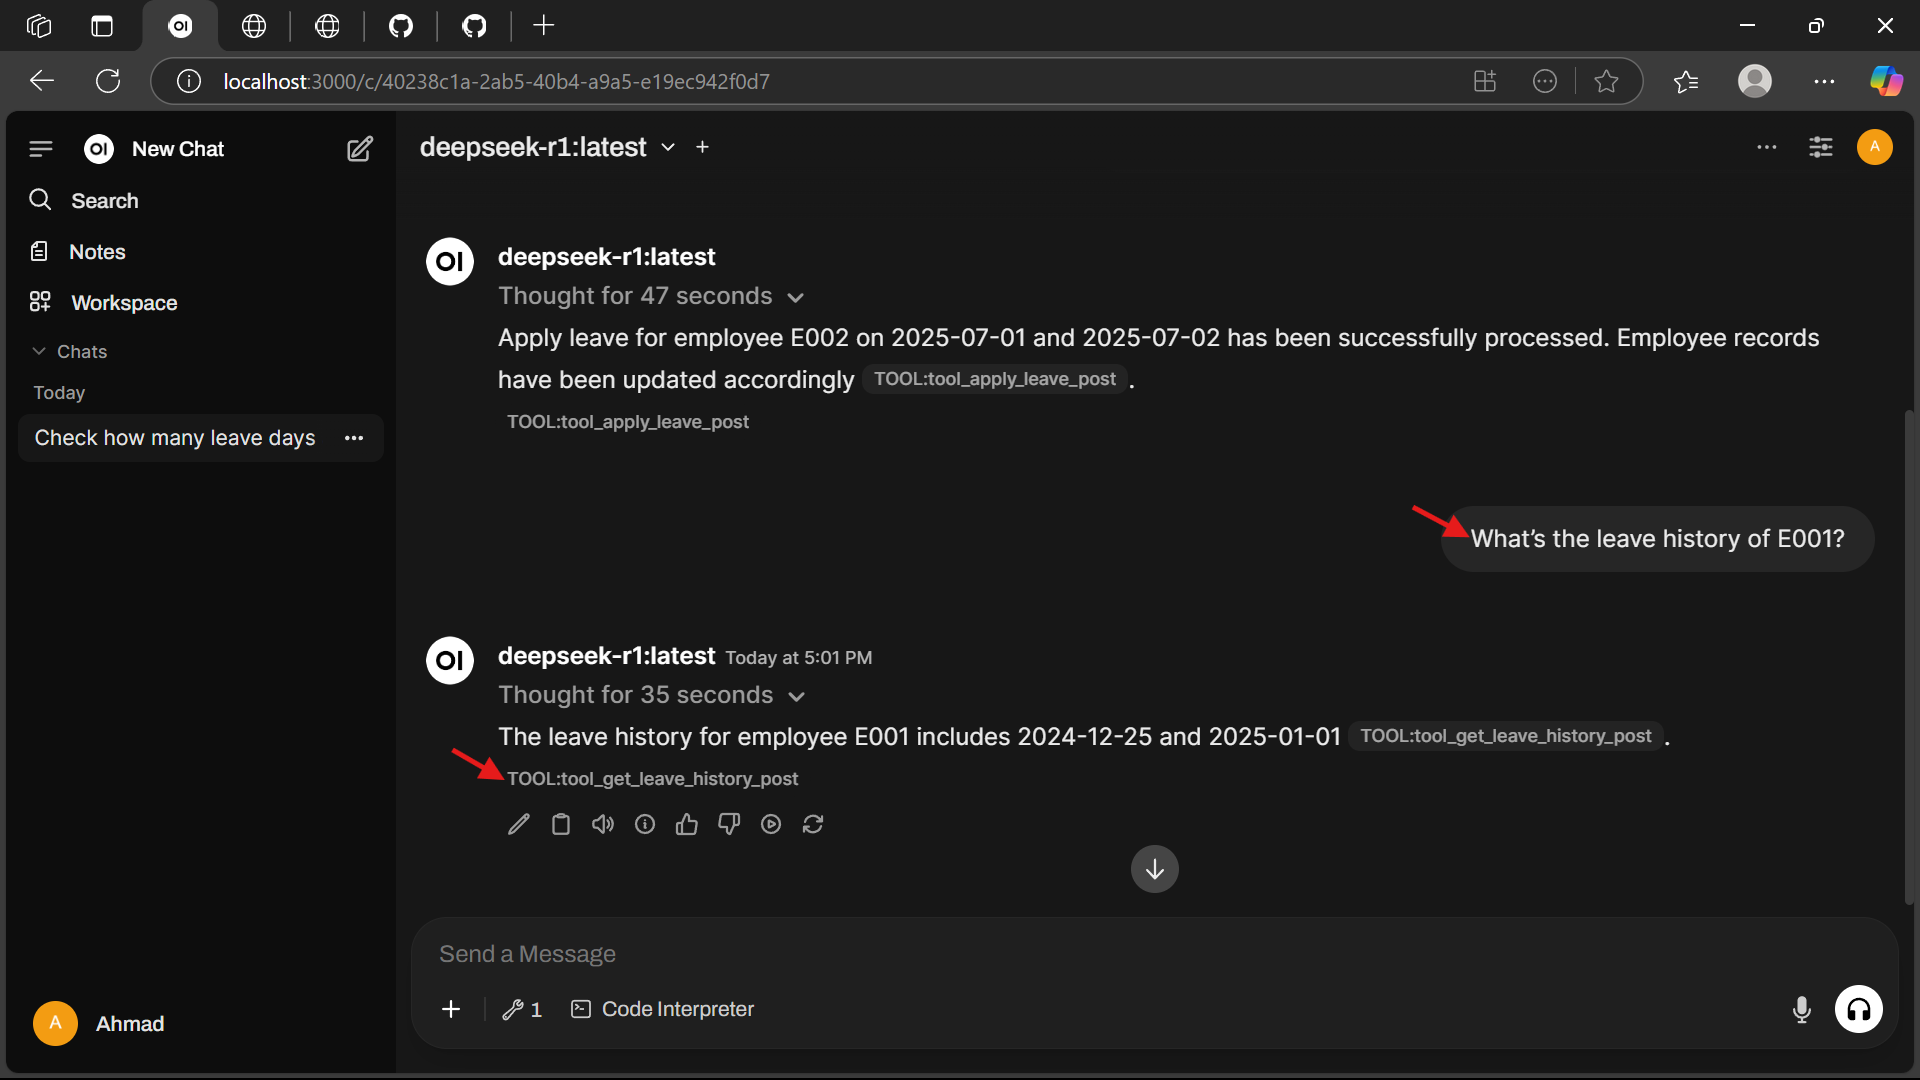Image resolution: width=1920 pixels, height=1080 pixels.
Task: Open tools toggle showing wrench 1
Action: 522,1009
